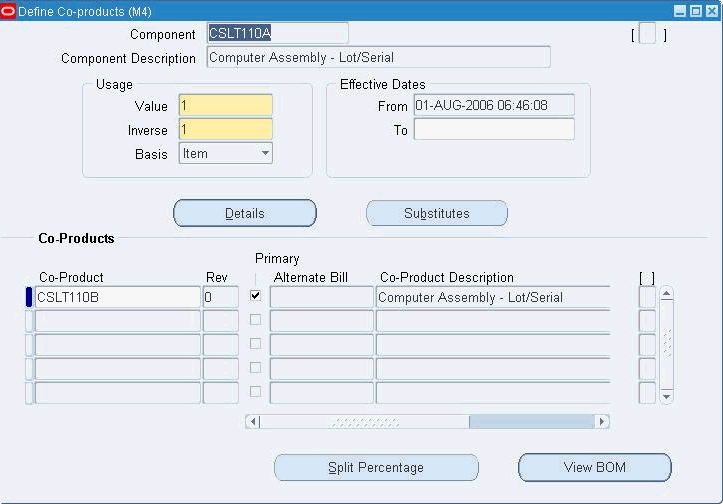Click the Effective Dates From field

494,105
